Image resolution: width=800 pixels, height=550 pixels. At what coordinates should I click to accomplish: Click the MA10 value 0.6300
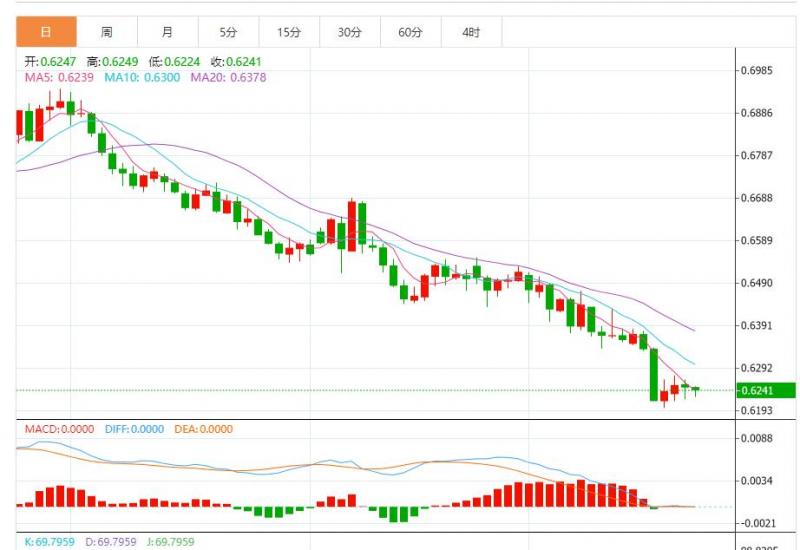pyautogui.click(x=162, y=78)
